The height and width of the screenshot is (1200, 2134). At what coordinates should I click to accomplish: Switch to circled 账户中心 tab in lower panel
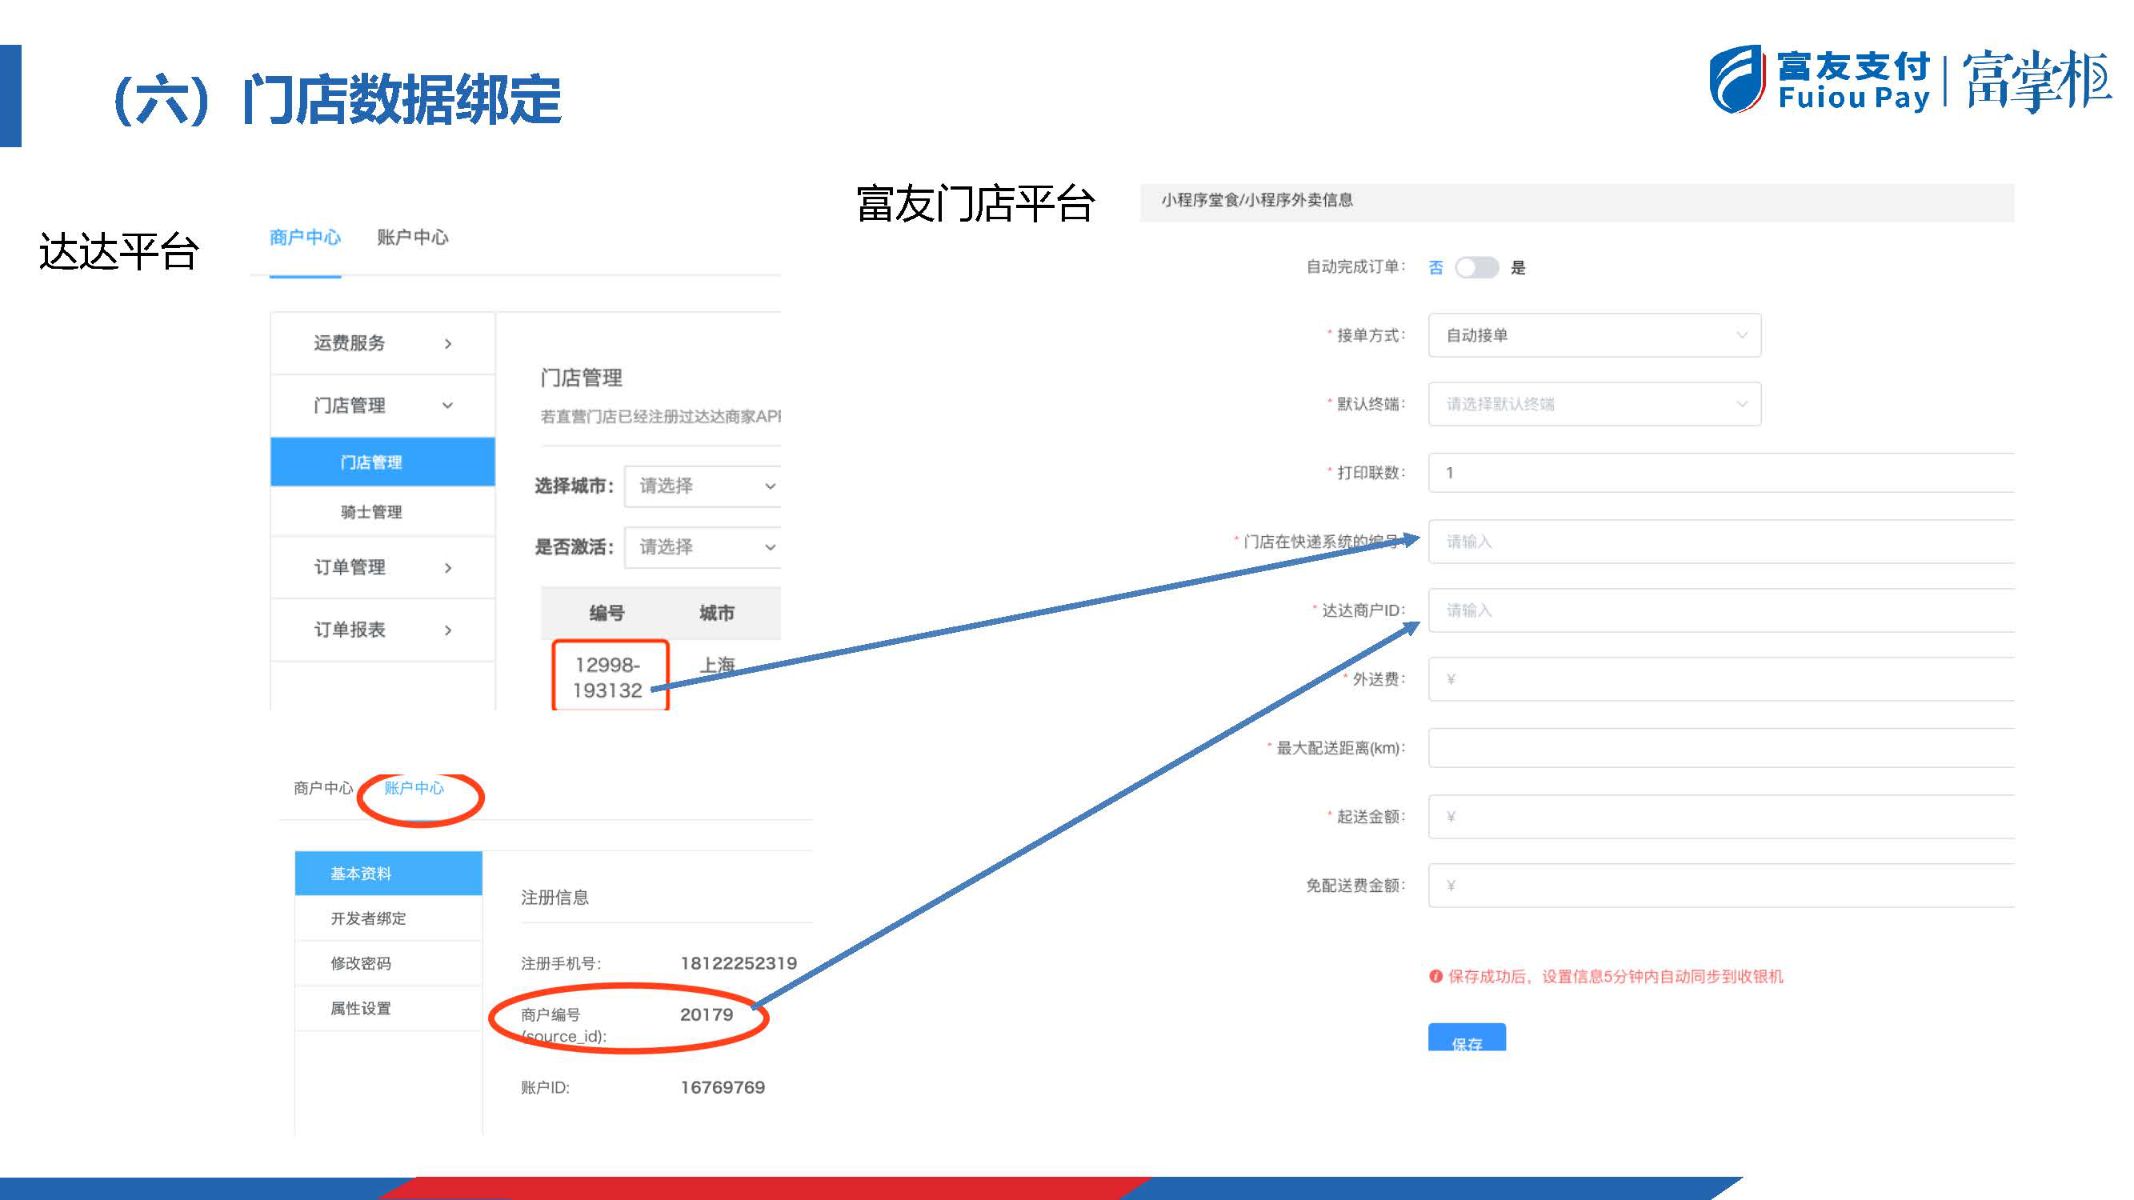point(414,788)
